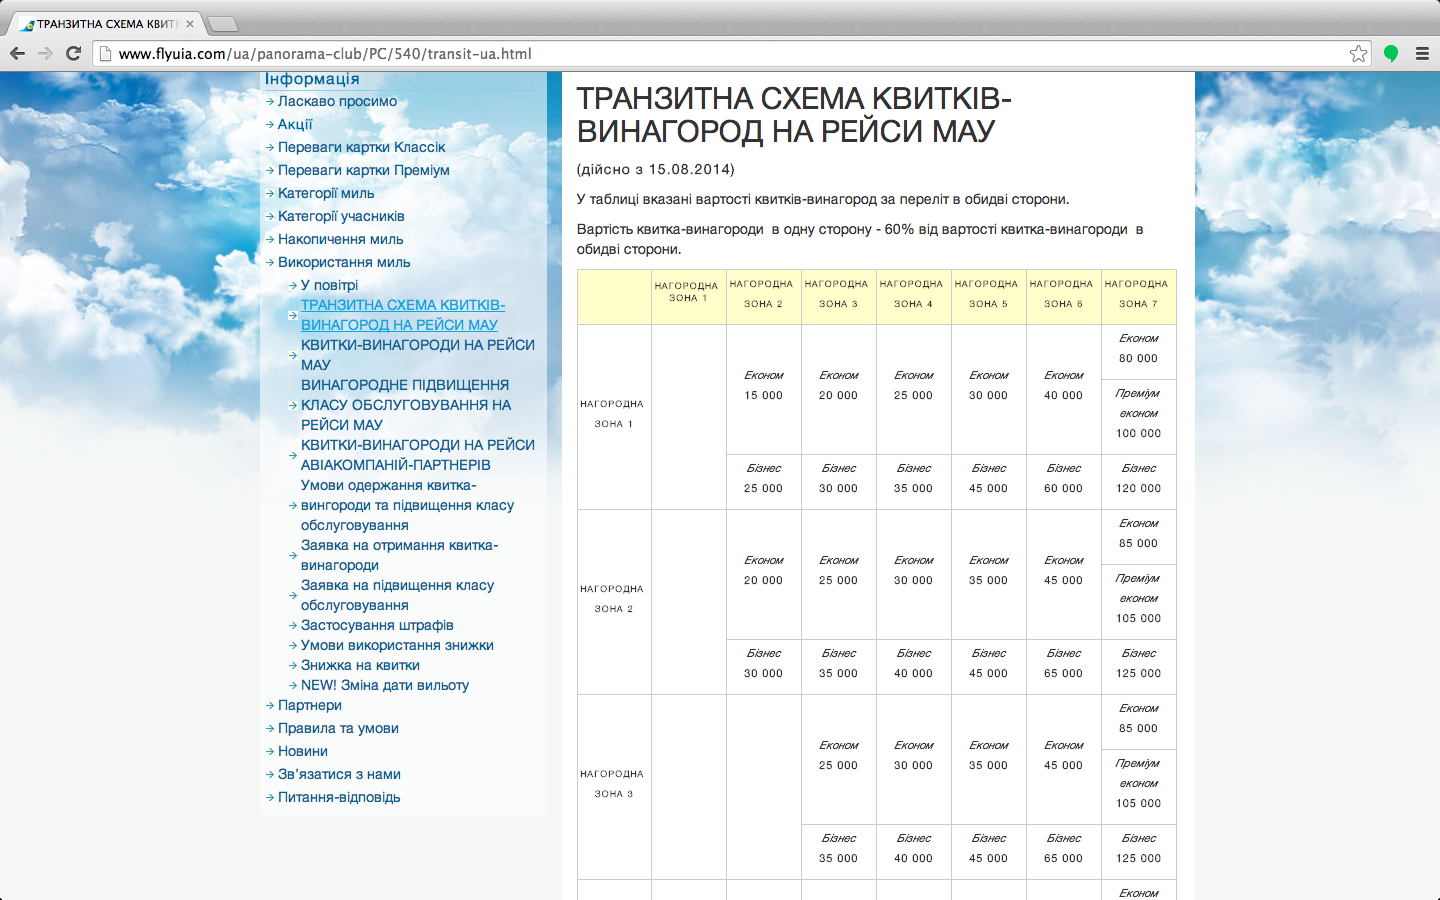Screen dimensions: 1440x900
Task: Open Умови використання знижки link
Action: (x=397, y=645)
